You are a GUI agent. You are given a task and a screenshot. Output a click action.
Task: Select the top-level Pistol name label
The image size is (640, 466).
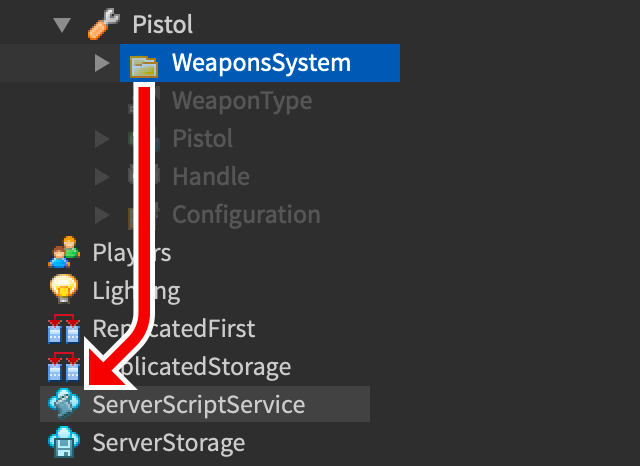coord(163,24)
